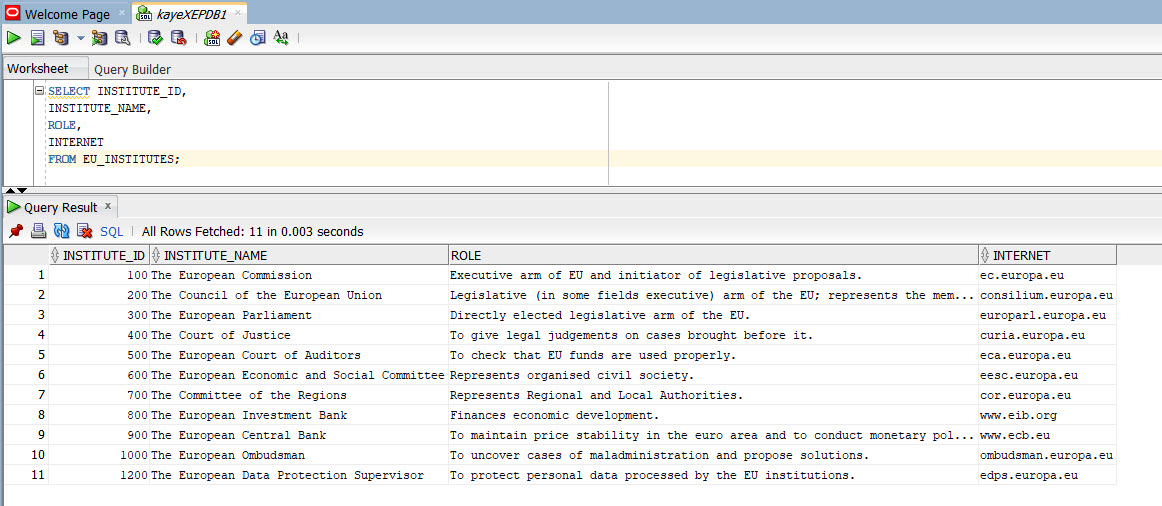1162x506 pixels.
Task: Click the Clear eraser icon
Action: (x=234, y=37)
